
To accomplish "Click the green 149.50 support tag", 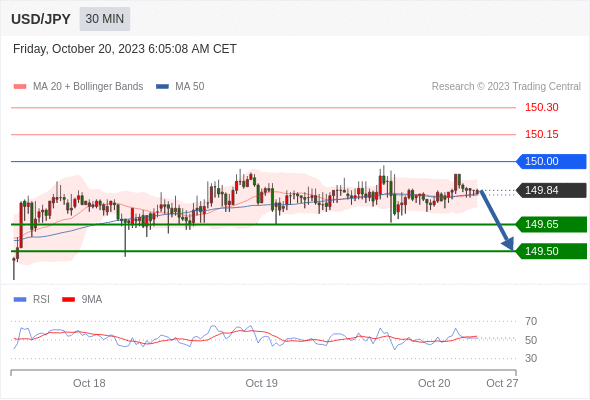I will tap(551, 251).
